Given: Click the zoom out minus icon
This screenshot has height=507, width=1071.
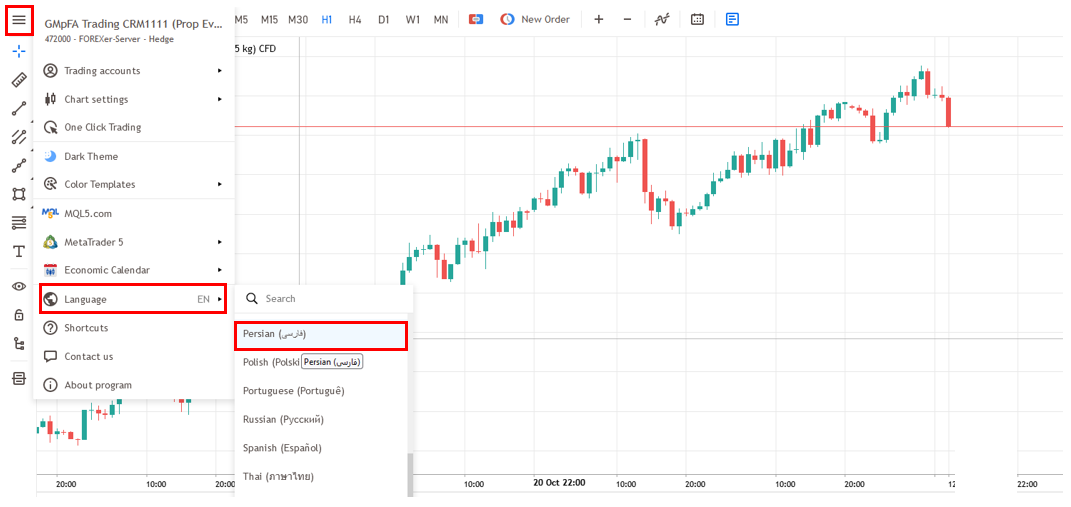Looking at the screenshot, I should click(627, 19).
